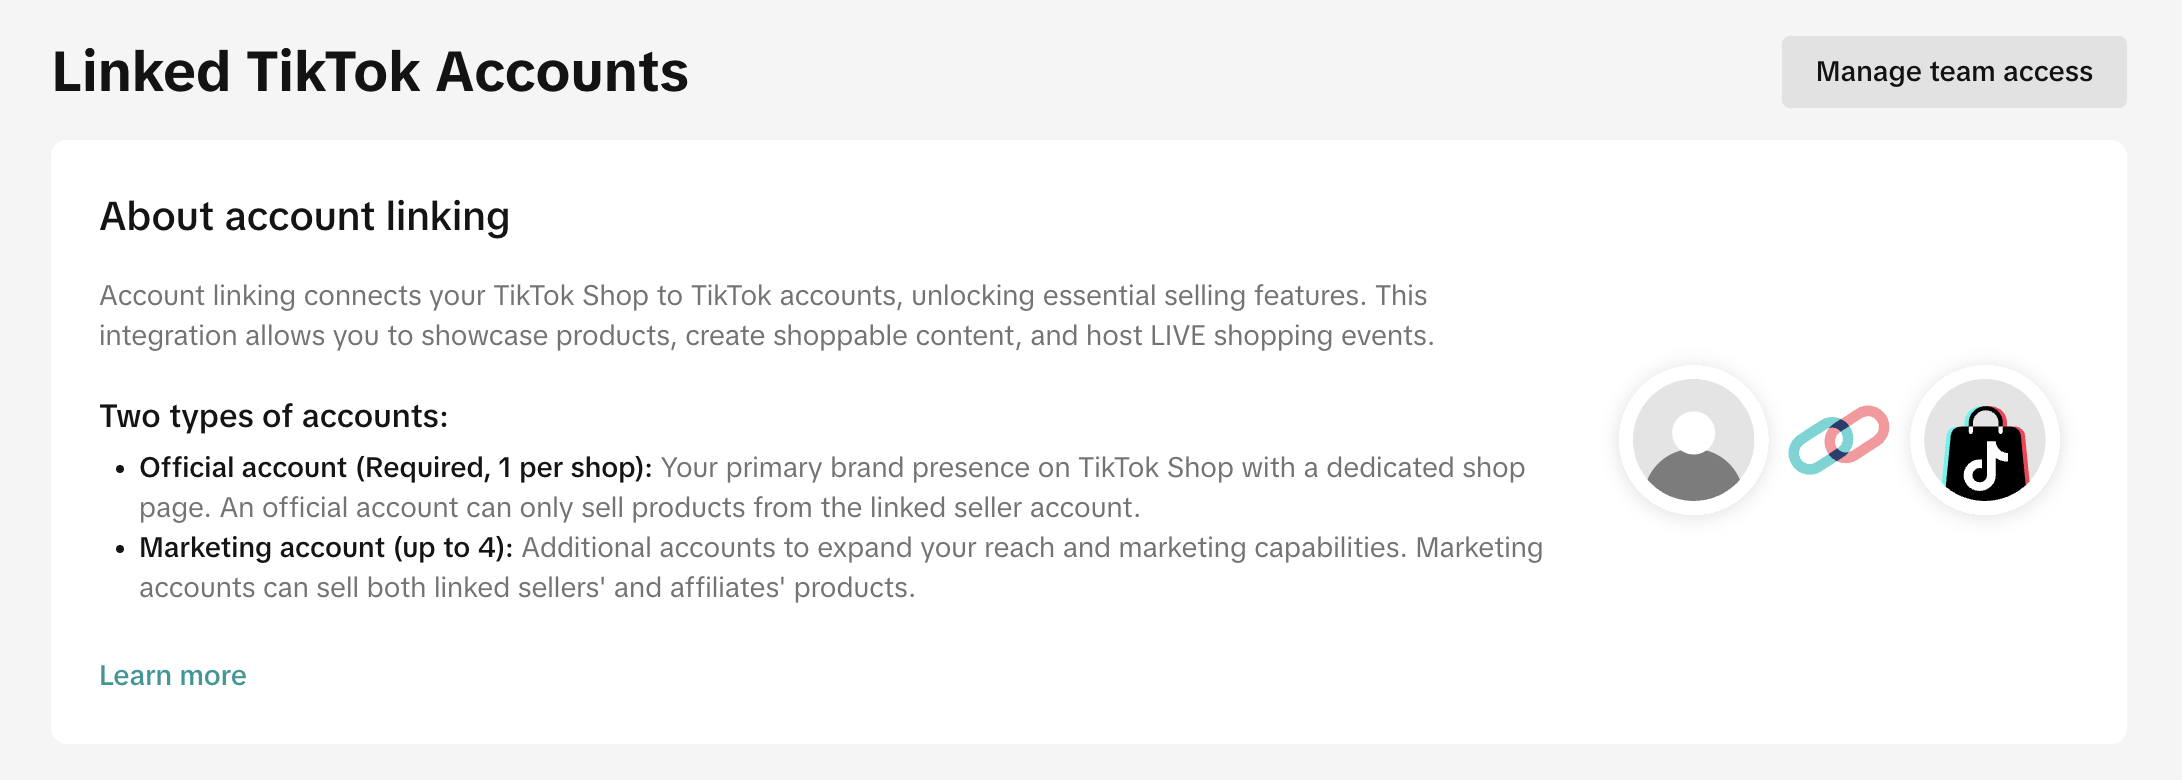The height and width of the screenshot is (780, 2182).
Task: Click the text about primary brand presence
Action: [1092, 468]
